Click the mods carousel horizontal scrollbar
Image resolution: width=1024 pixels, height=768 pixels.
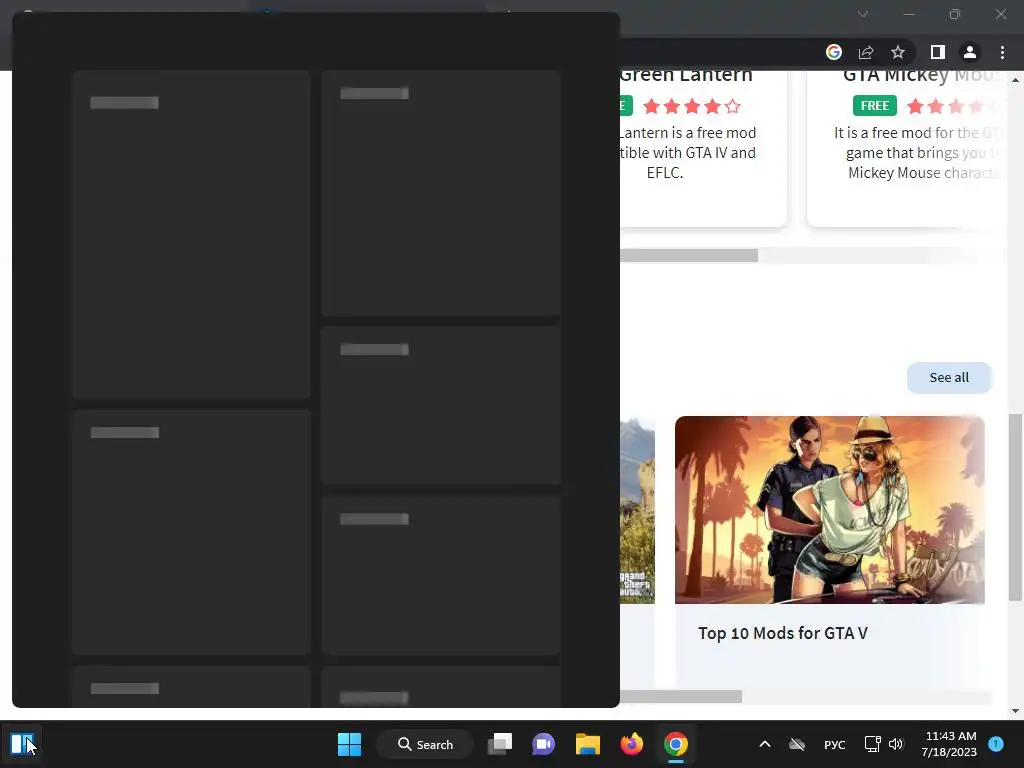coord(689,255)
